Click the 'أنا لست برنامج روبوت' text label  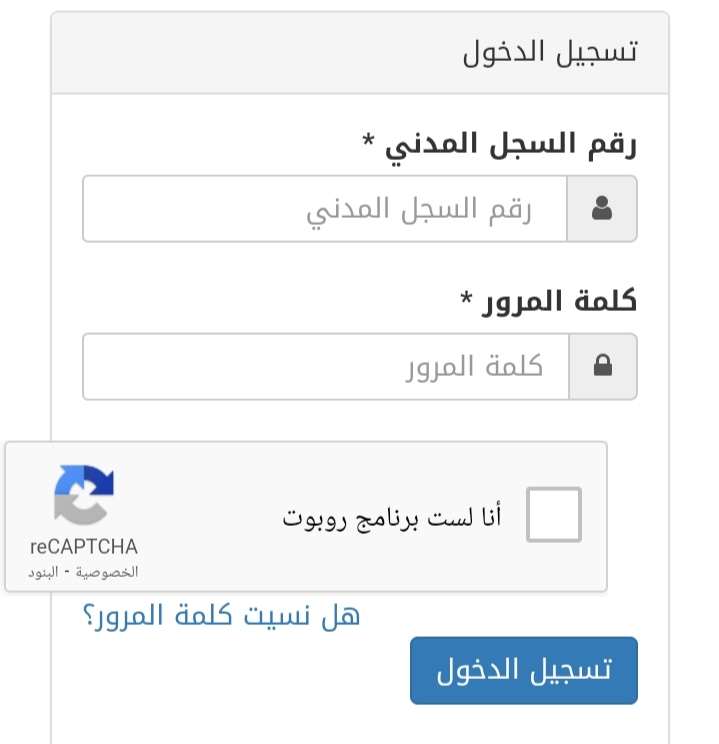coord(392,517)
